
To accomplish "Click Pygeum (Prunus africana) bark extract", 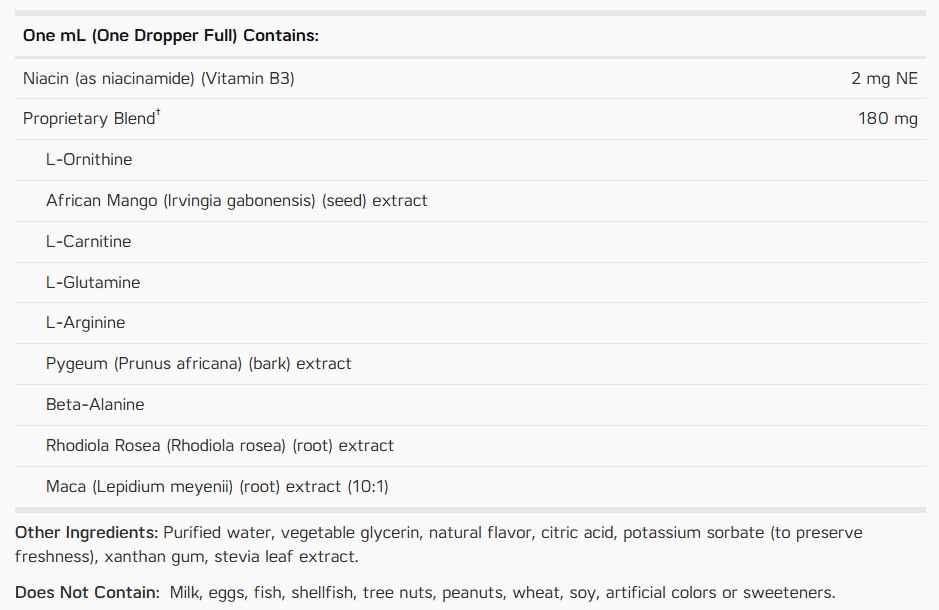I will tap(199, 364).
